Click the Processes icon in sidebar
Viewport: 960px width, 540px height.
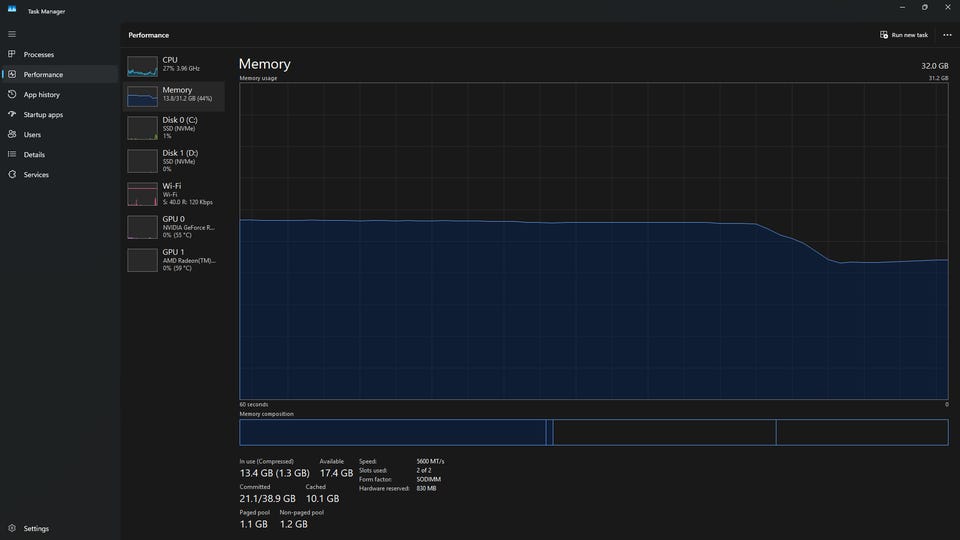tap(12, 54)
